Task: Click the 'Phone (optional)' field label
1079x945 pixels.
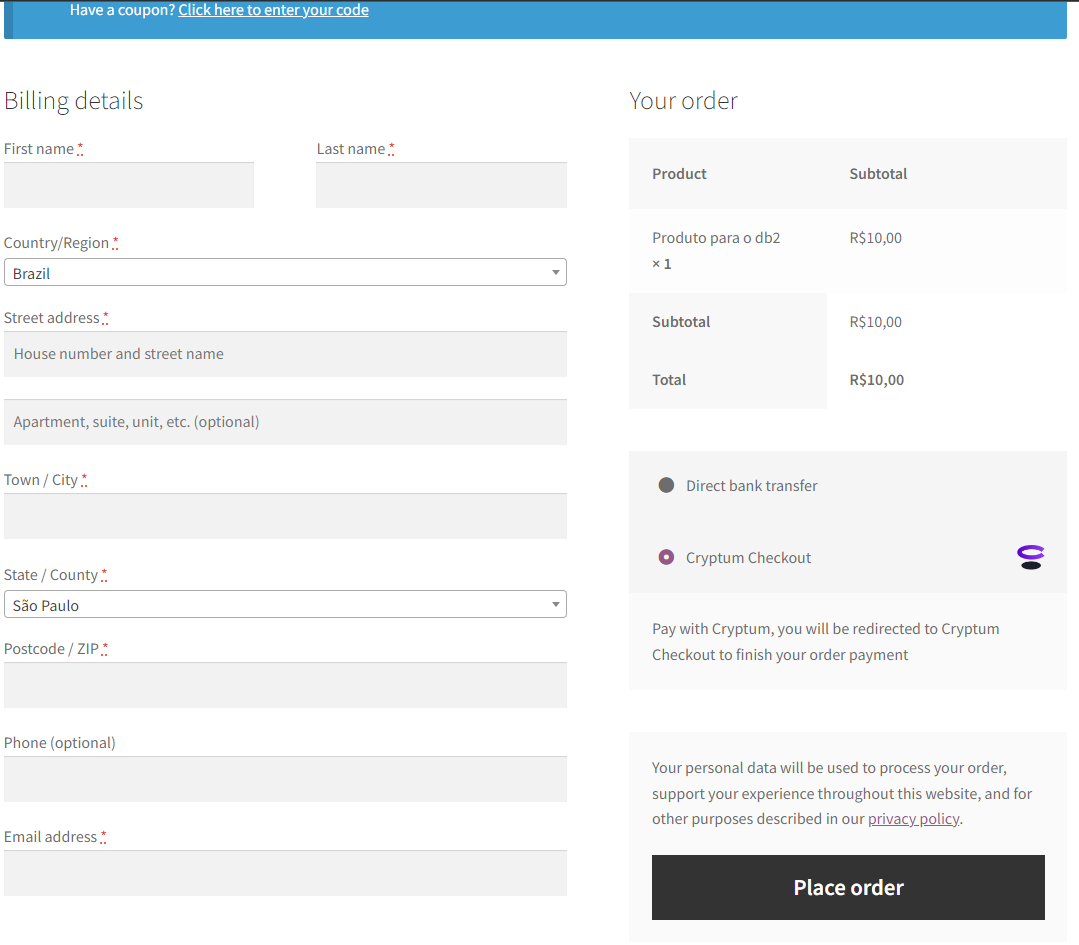Action: [x=60, y=743]
